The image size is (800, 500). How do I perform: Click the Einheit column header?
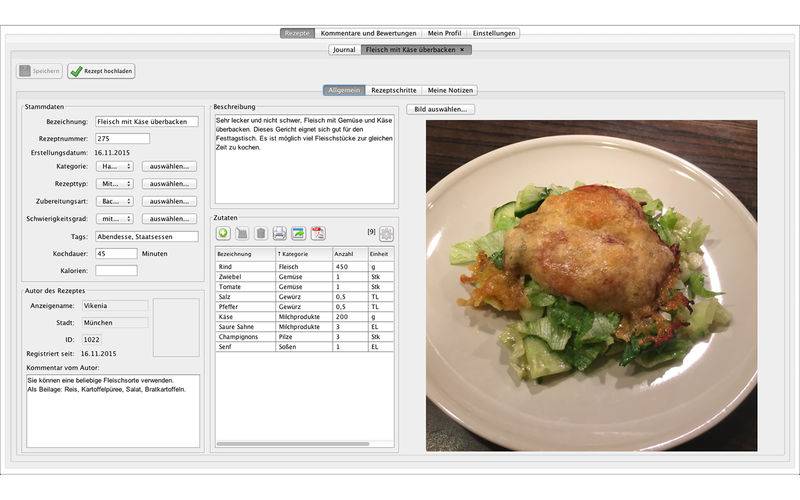pos(381,254)
